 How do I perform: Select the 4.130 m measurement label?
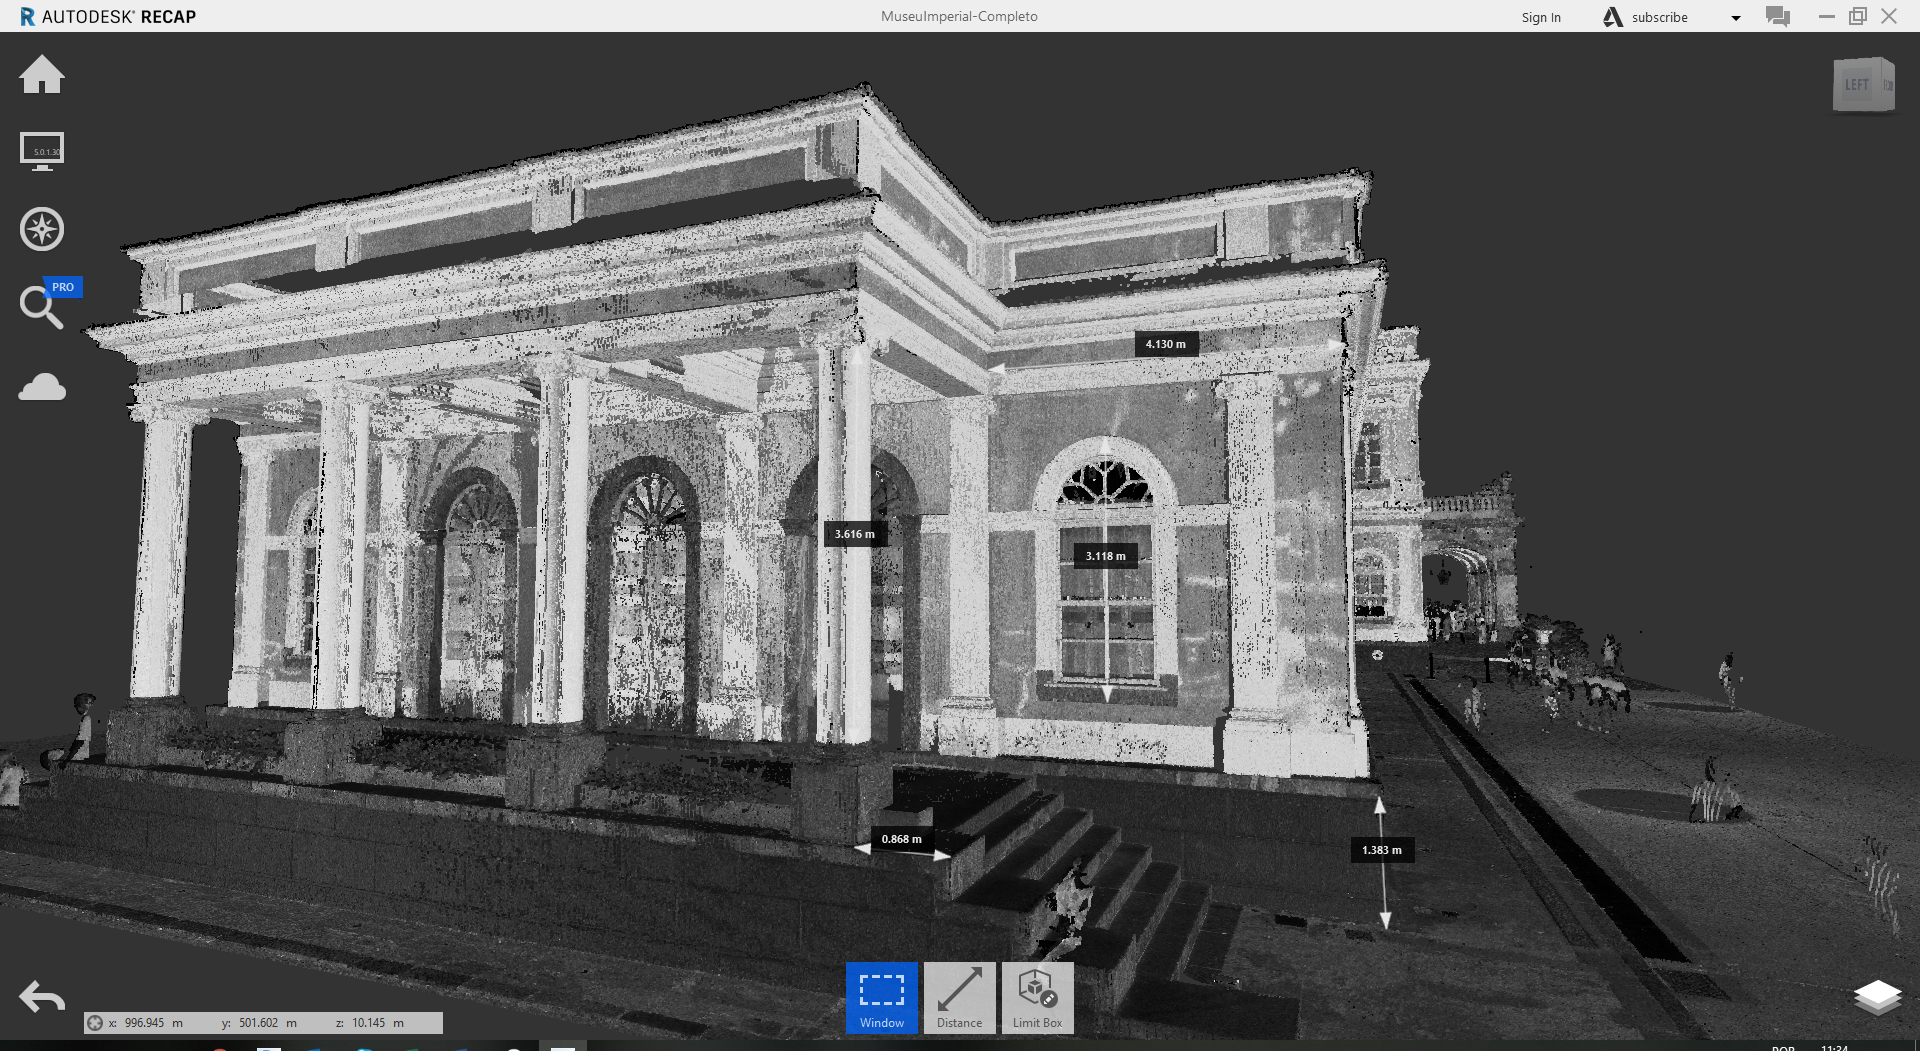point(1165,344)
